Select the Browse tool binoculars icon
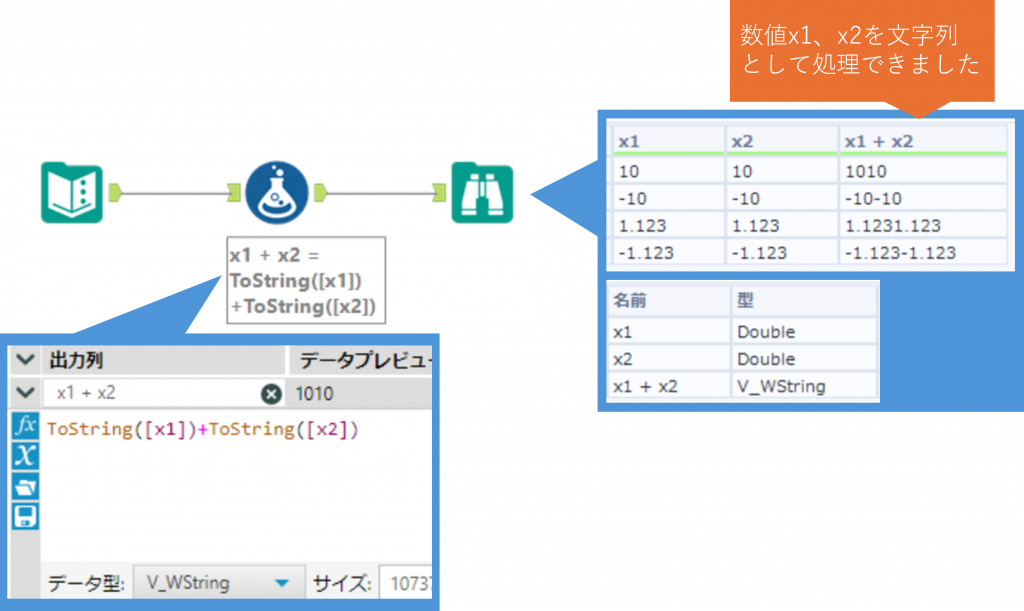 point(481,192)
